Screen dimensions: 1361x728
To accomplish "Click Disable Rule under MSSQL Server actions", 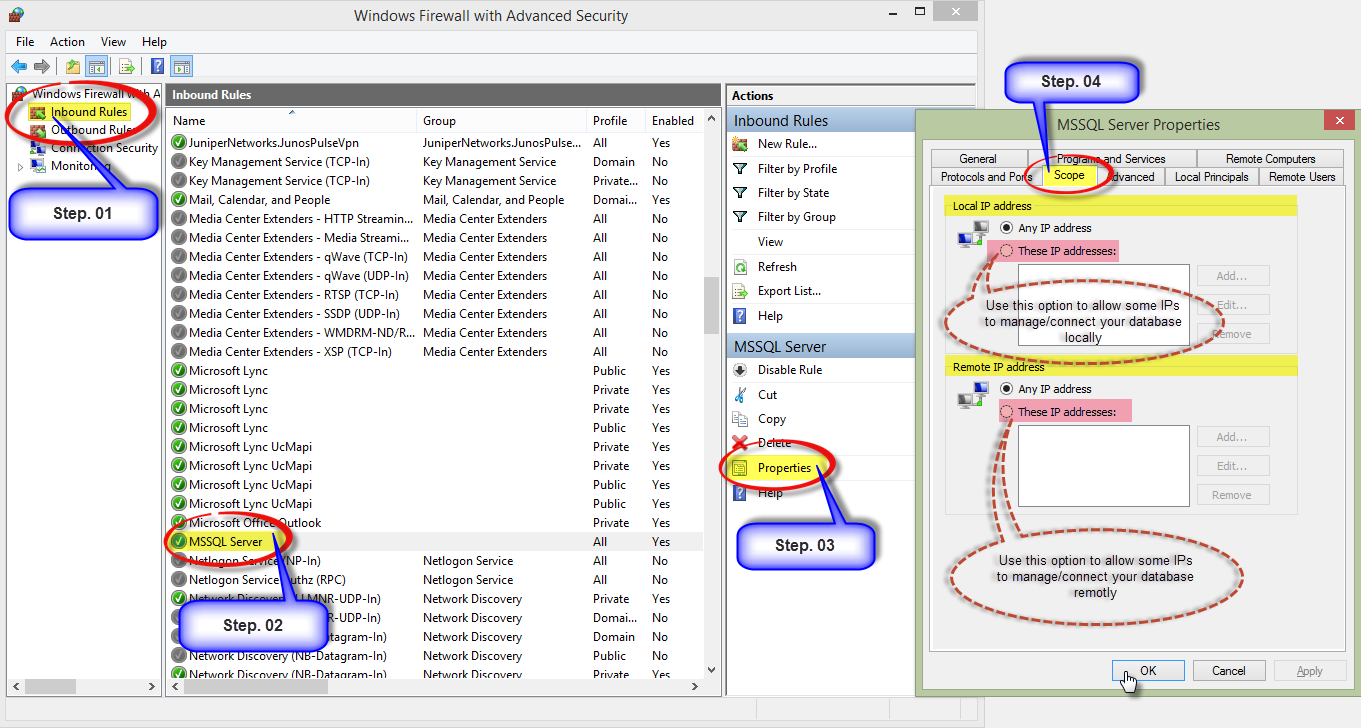I will click(x=789, y=370).
